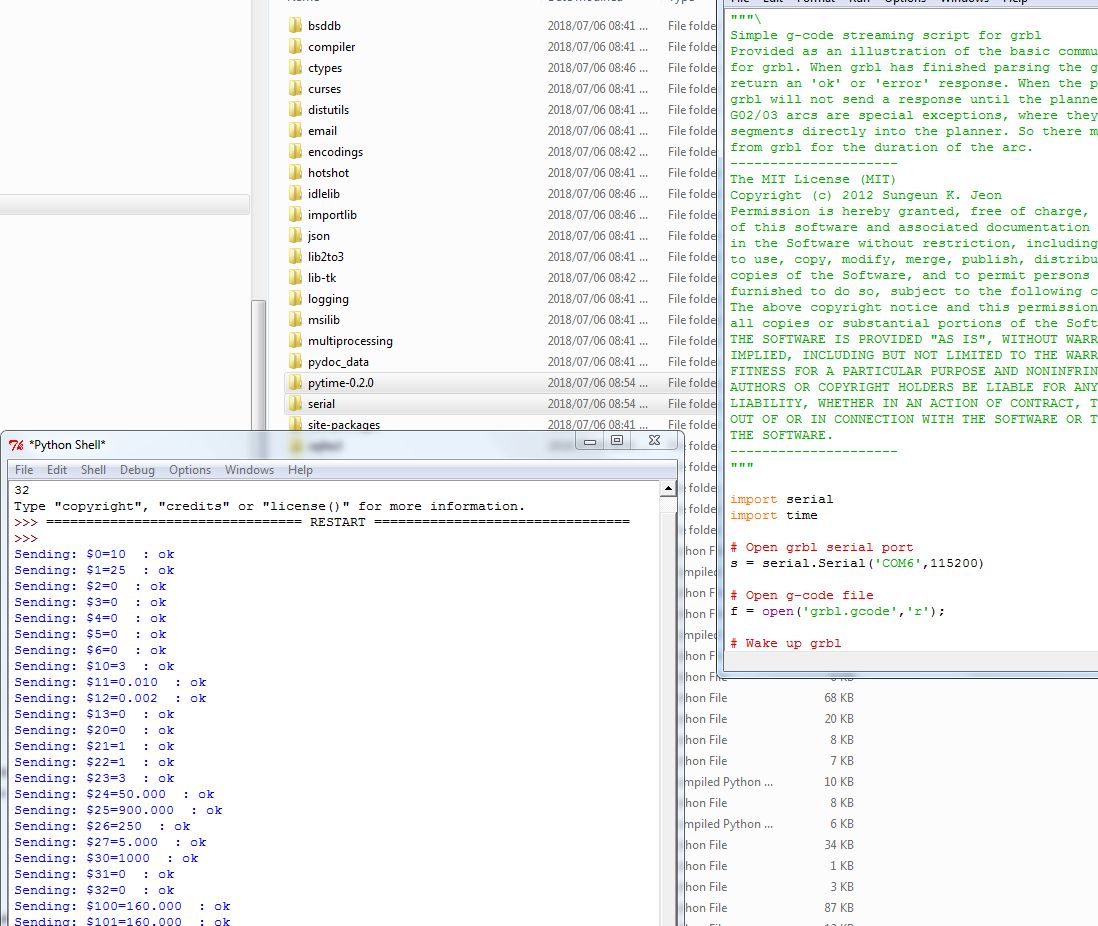Click the date modified for the bsddb folder
The height and width of the screenshot is (926, 1098).
597,26
